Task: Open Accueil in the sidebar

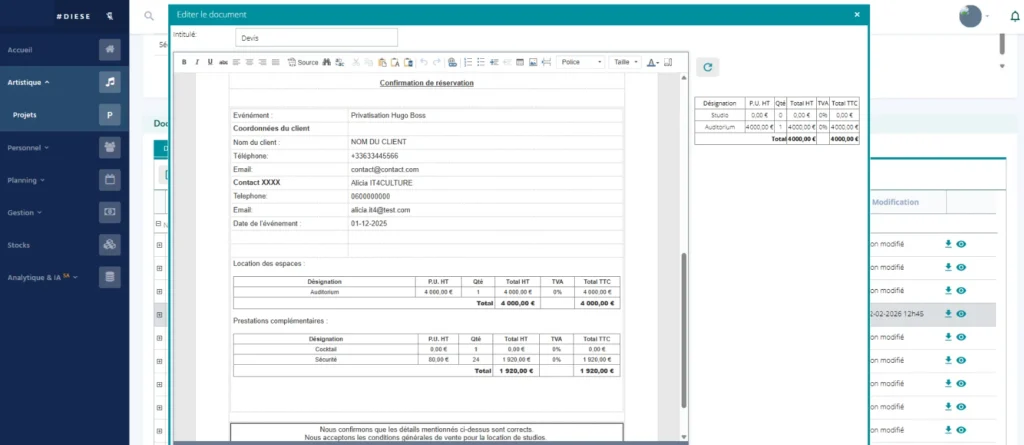Action: tap(20, 50)
